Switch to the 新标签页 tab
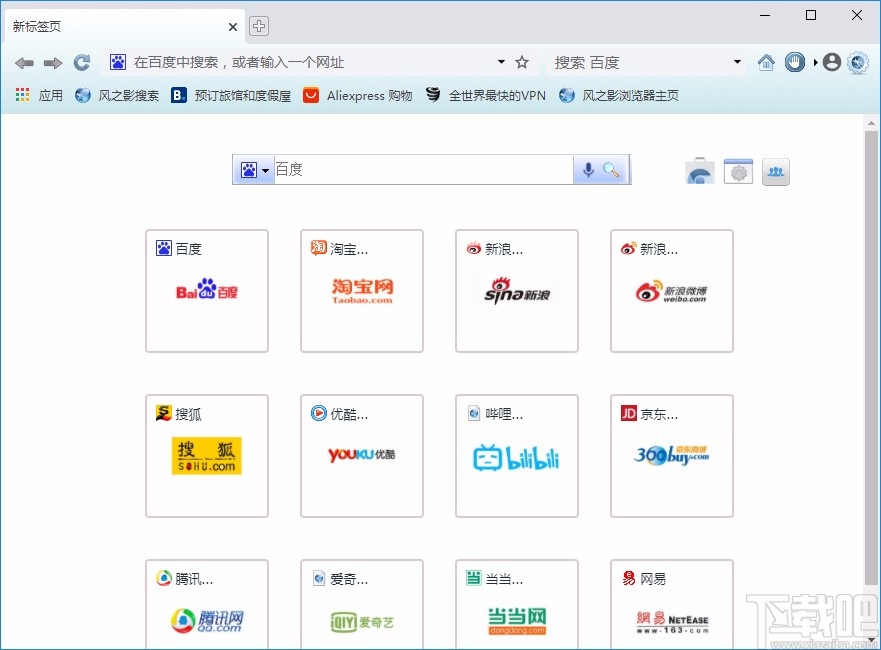The height and width of the screenshot is (650, 881). point(110,25)
